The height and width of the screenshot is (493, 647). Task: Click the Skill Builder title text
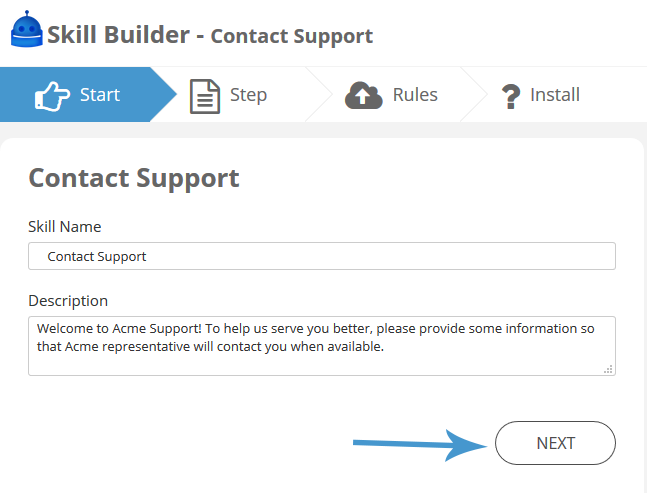tap(119, 35)
